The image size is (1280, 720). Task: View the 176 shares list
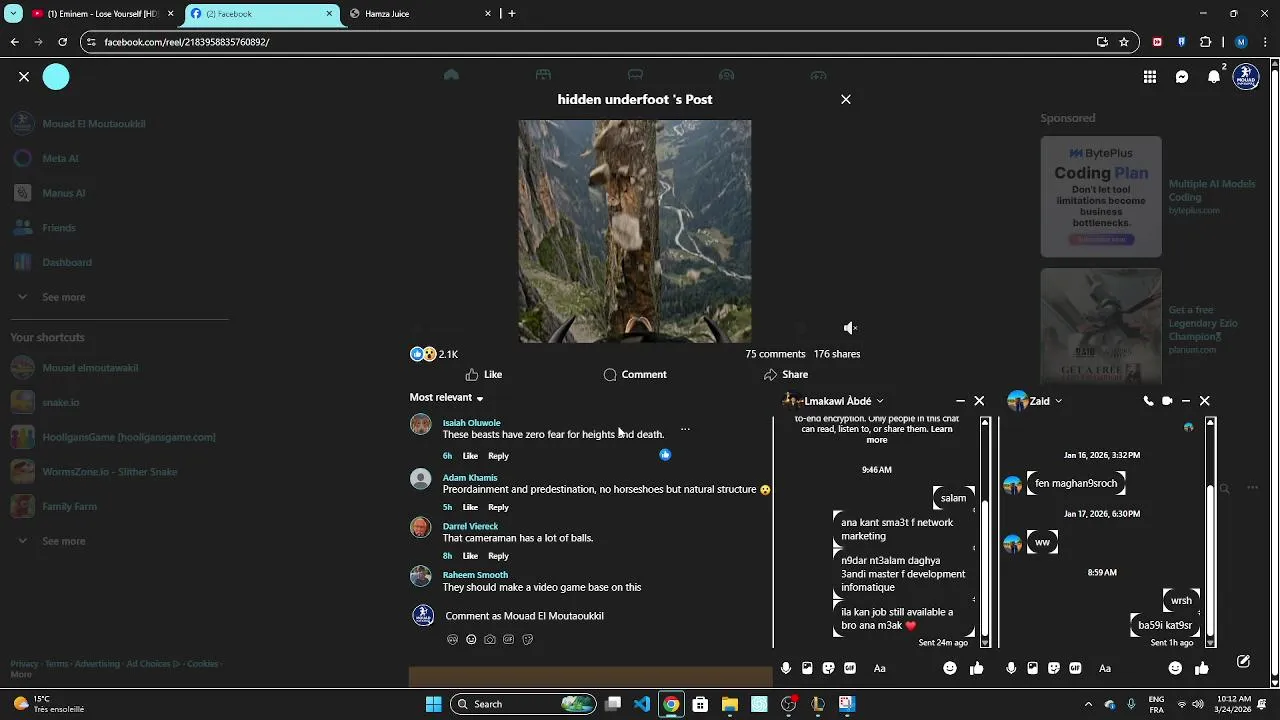click(837, 354)
